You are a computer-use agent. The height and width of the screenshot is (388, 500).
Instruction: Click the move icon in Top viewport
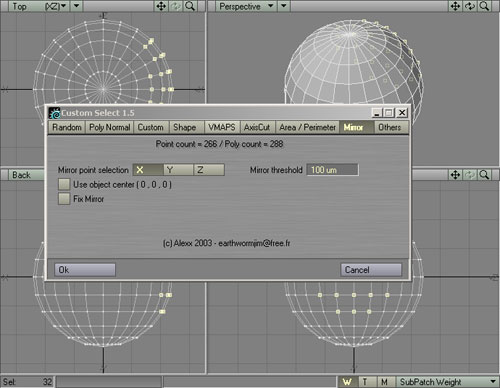click(161, 6)
